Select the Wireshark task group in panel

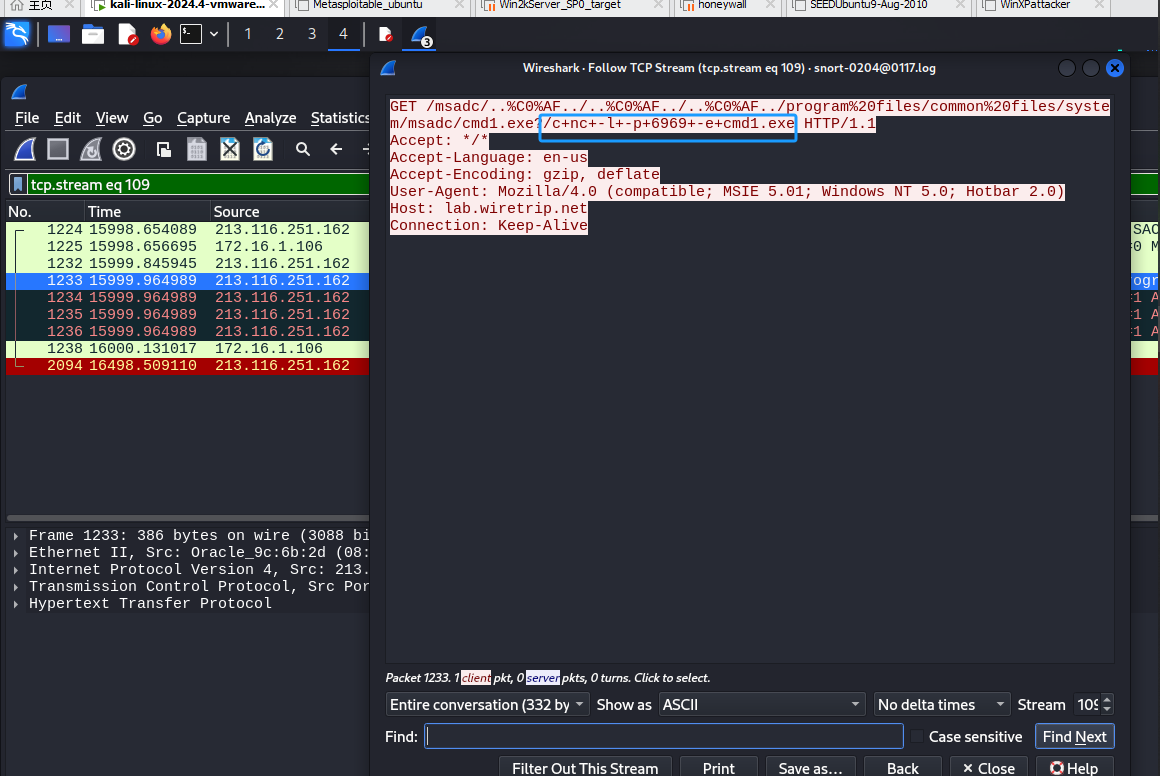(x=420, y=35)
